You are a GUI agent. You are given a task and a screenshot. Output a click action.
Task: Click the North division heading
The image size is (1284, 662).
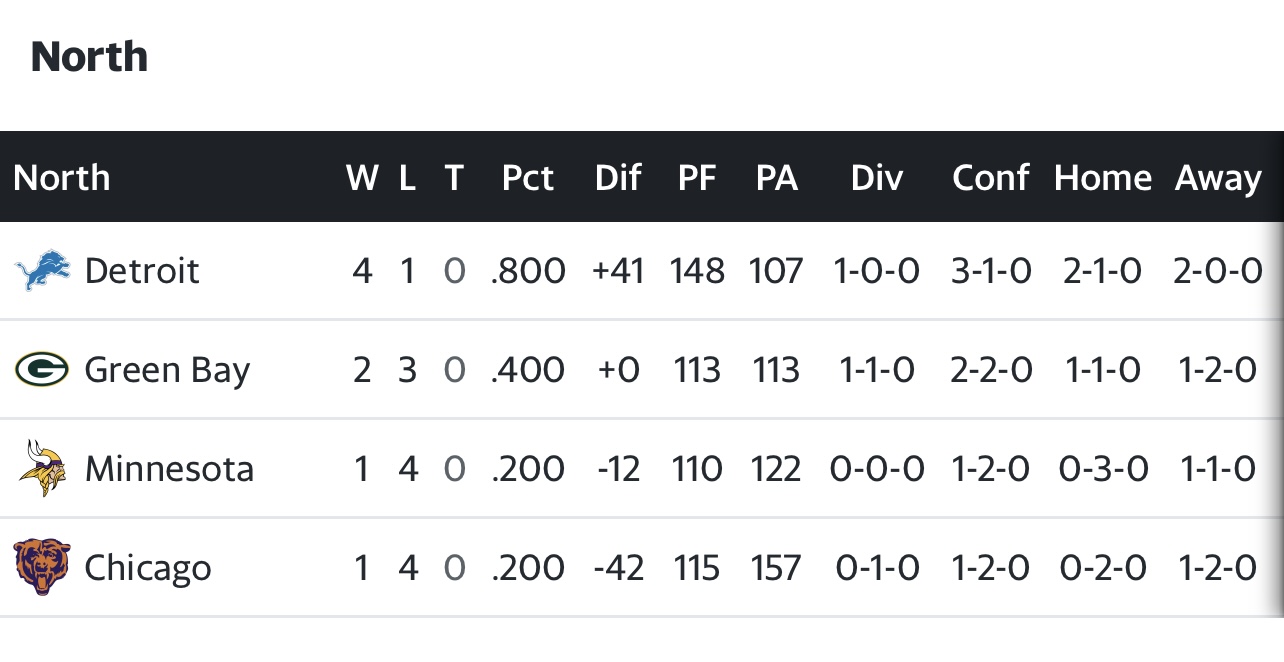[89, 57]
